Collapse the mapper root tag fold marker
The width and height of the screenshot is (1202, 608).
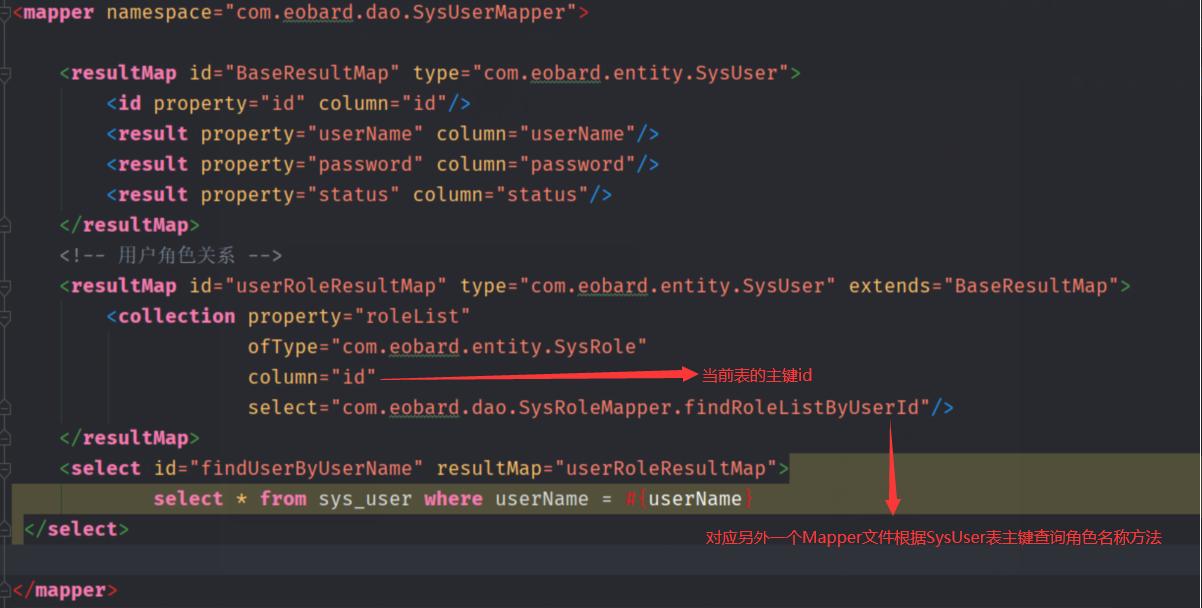(x=5, y=13)
